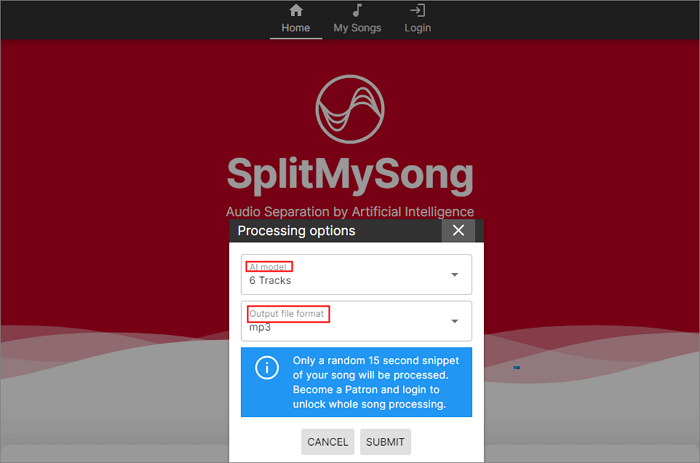
Task: Close the Processing options dialog
Action: tap(458, 230)
